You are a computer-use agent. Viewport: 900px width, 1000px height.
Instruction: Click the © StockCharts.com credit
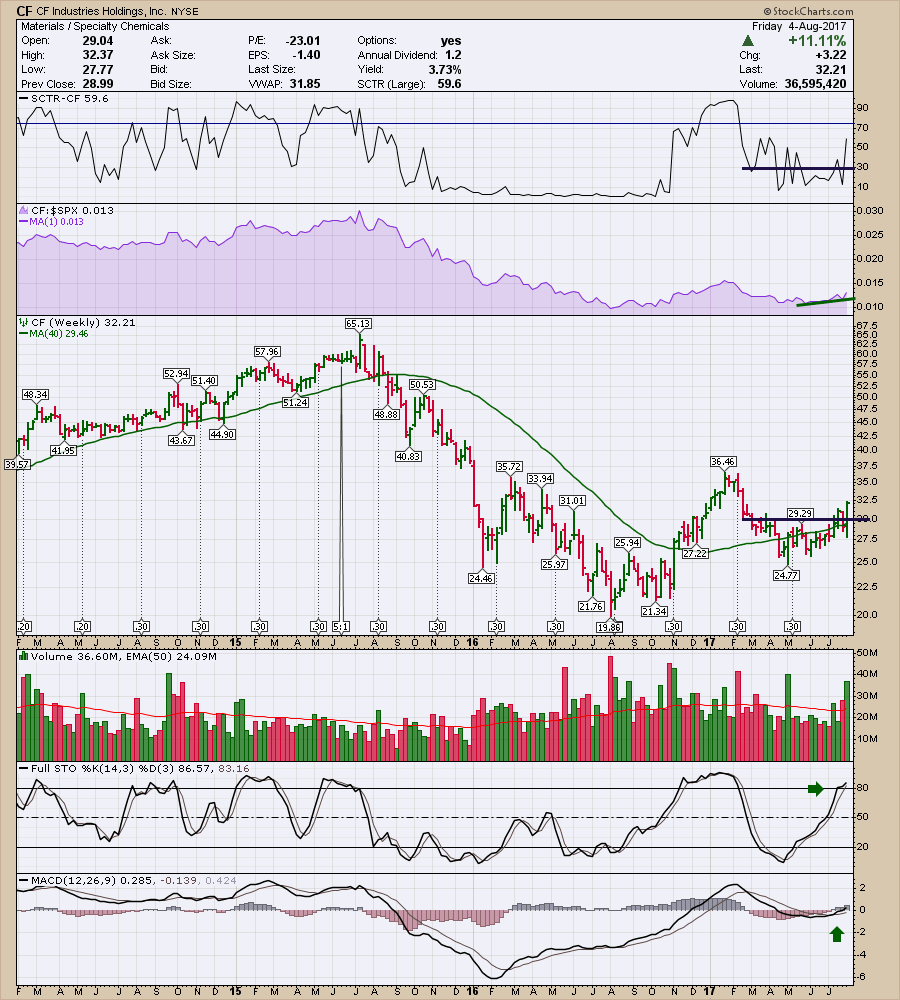point(808,11)
